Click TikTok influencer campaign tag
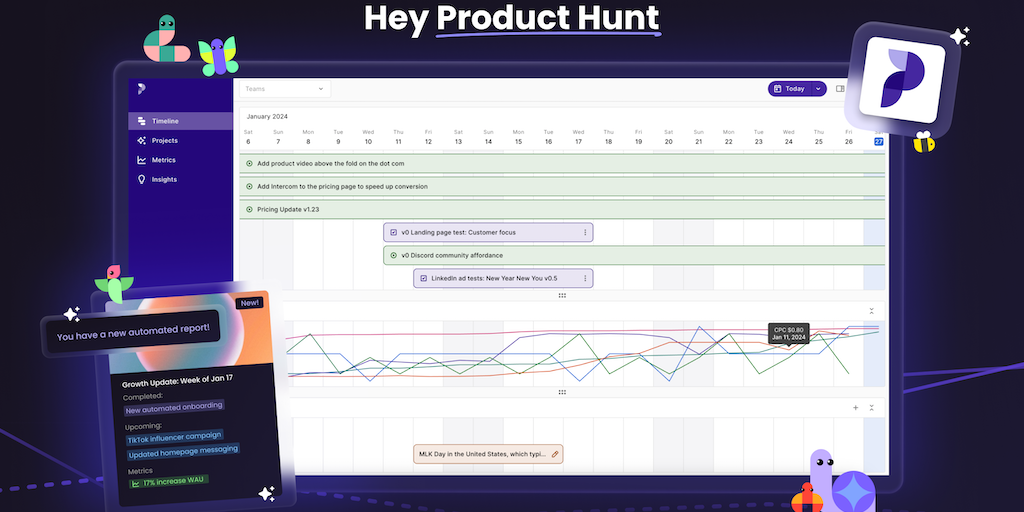The height and width of the screenshot is (512, 1024). [x=174, y=437]
